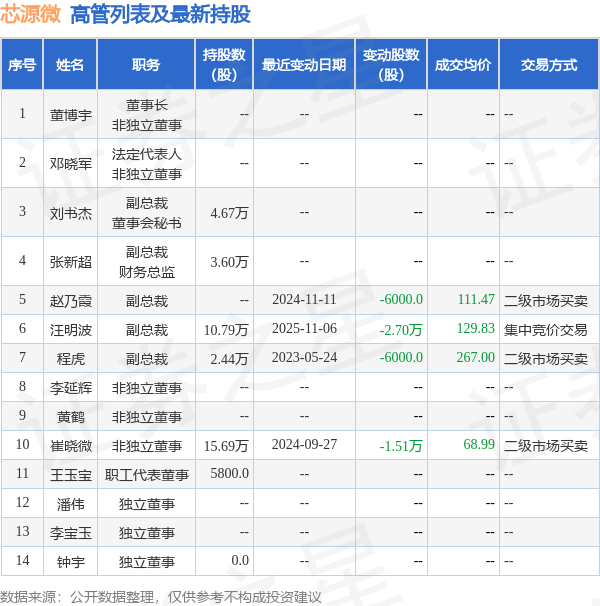This screenshot has width=600, height=606.
Task: Click the name 李延辉
Action: 71,388
